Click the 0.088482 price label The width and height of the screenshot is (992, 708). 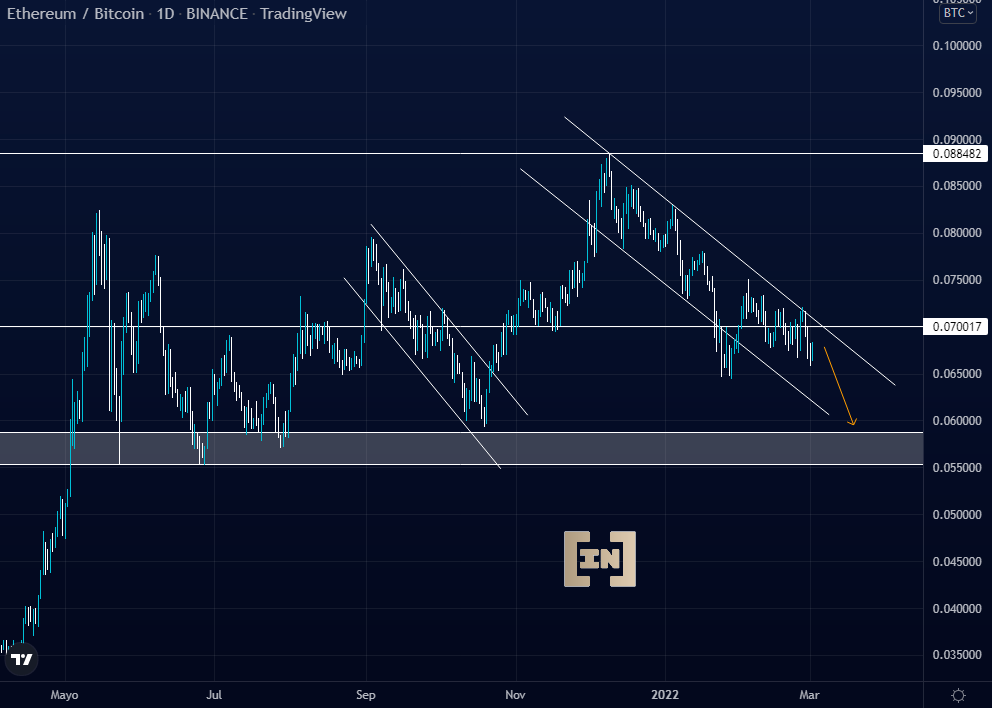click(x=955, y=154)
